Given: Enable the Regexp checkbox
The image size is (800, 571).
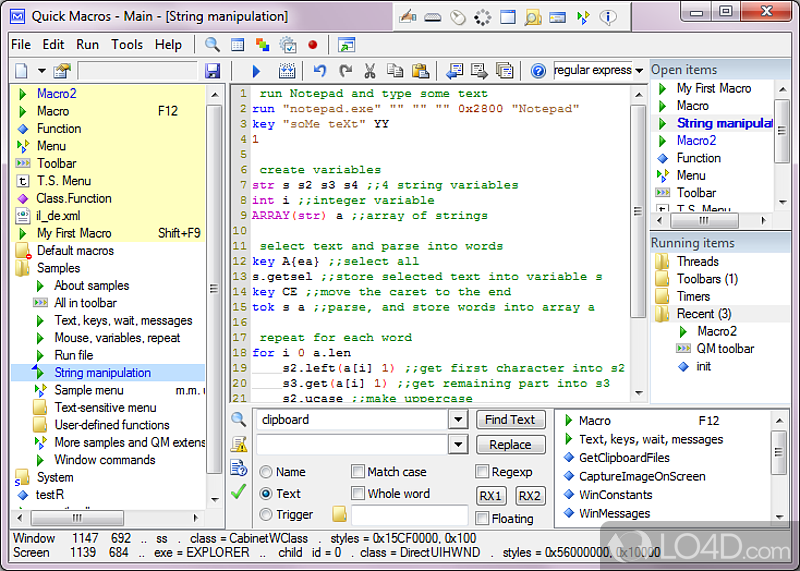Looking at the screenshot, I should [483, 472].
